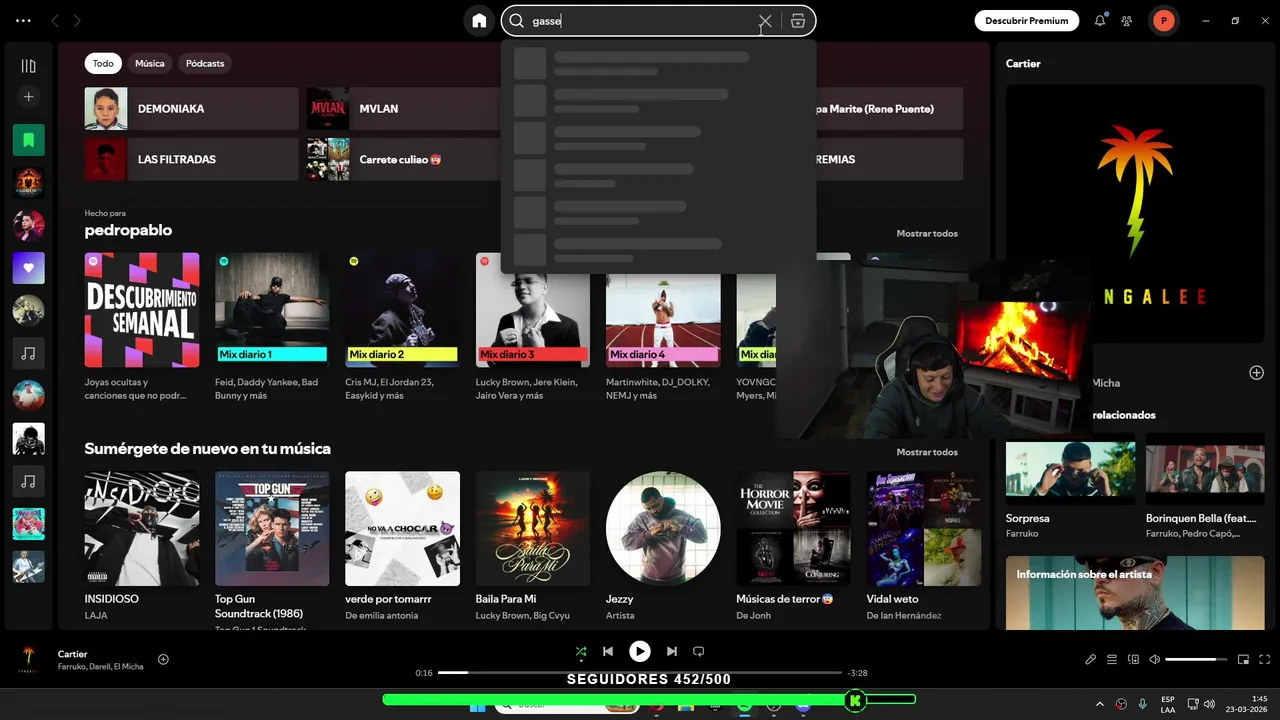Viewport: 1280px width, 720px height.
Task: Go back with the left arrow
Action: tap(55, 20)
